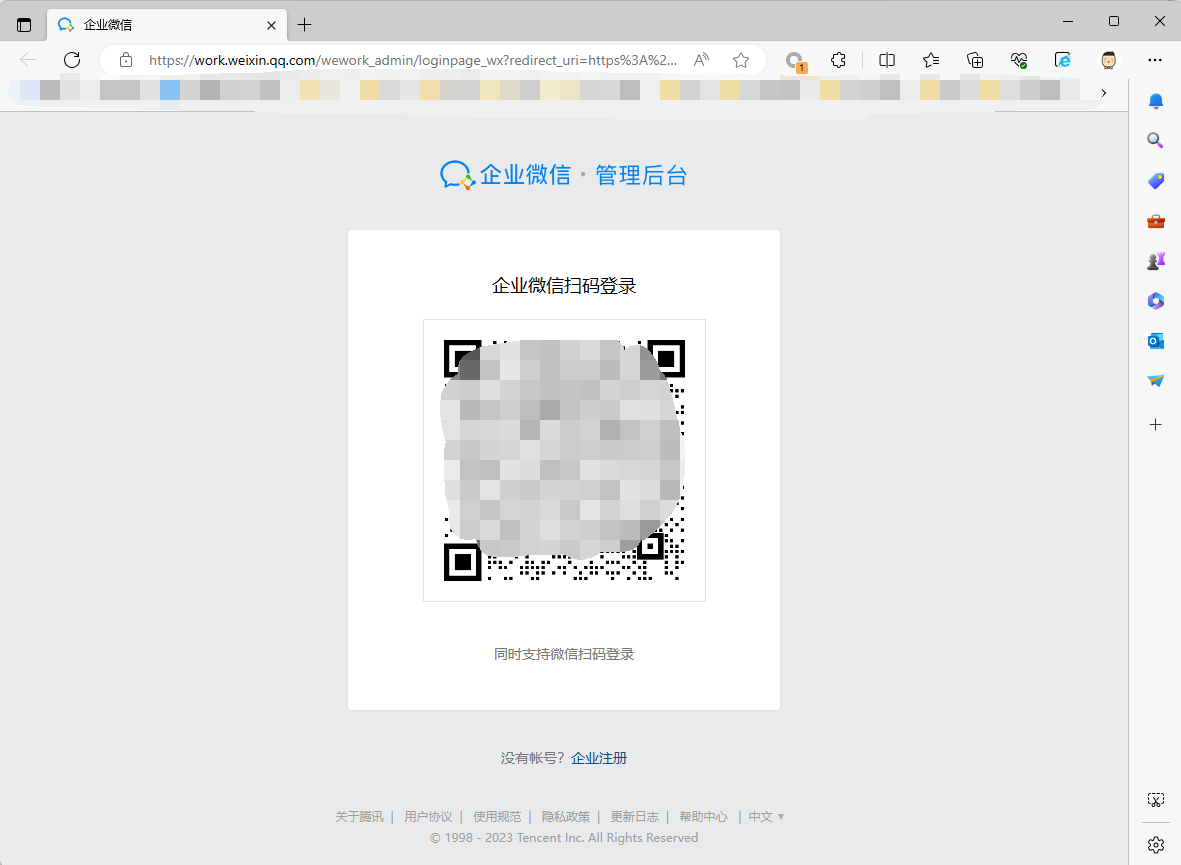Enable split screen view
1181x865 pixels.
pos(887,60)
